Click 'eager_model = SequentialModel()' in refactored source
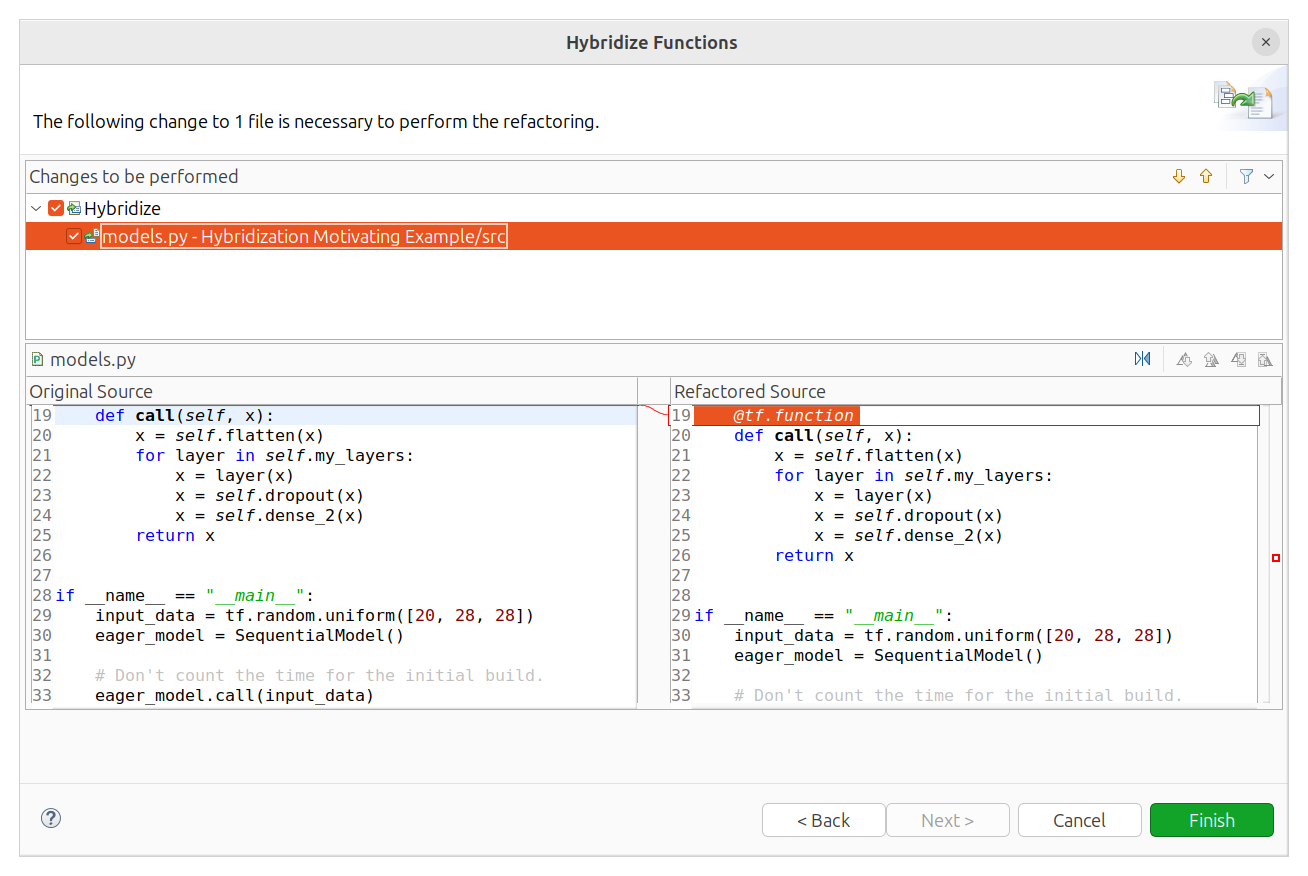 coord(888,655)
